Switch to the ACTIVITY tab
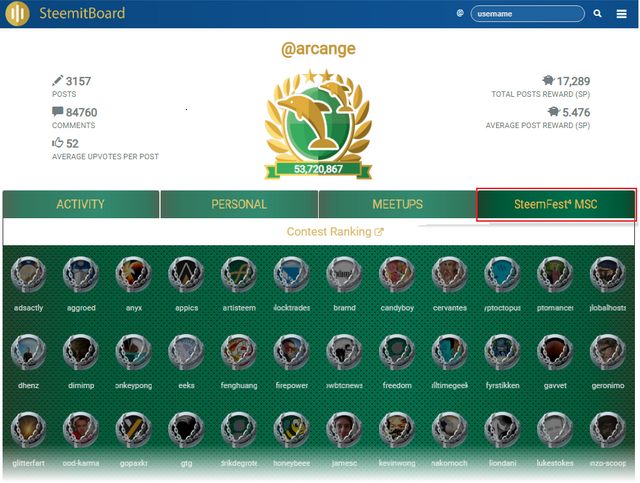 [81, 204]
